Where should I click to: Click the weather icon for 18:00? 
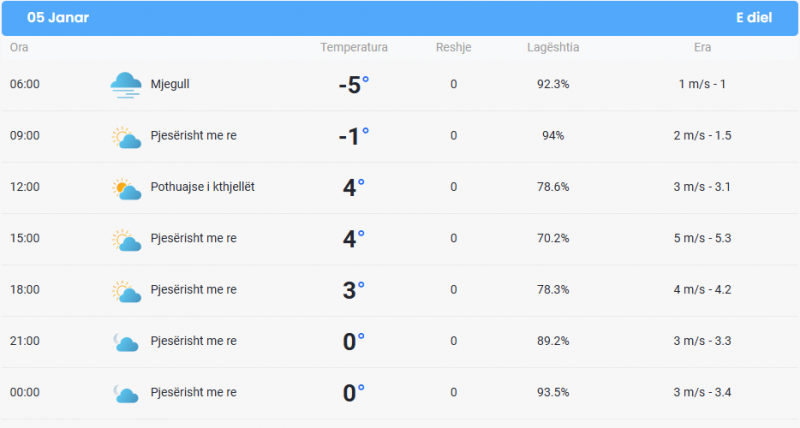[x=126, y=291]
